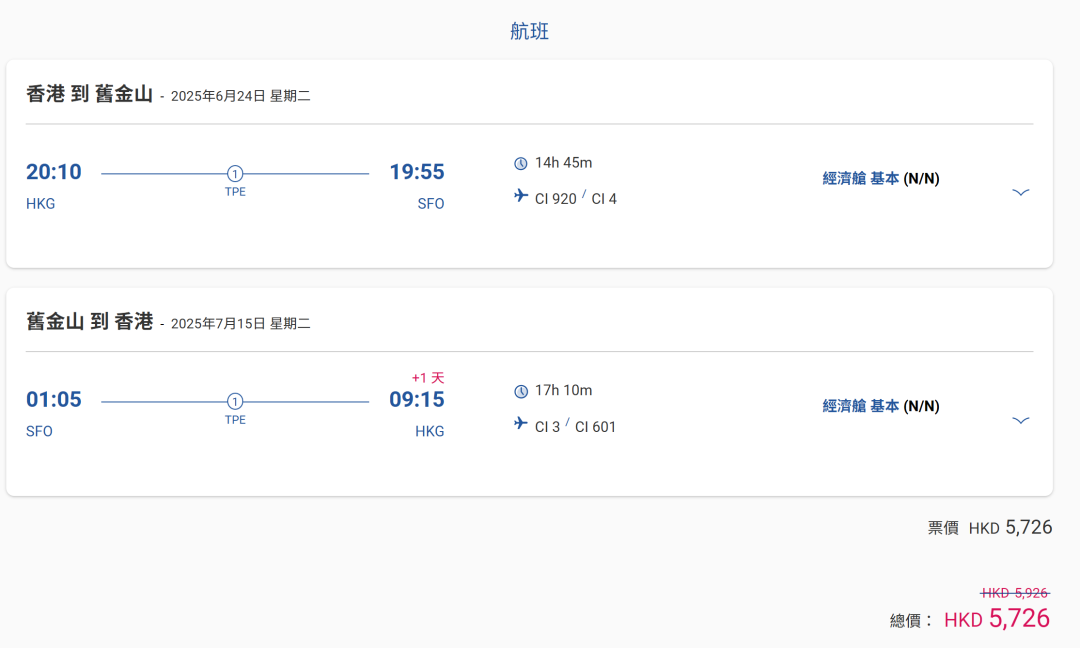Click the outbound TPE stopover circle icon
This screenshot has height=648, width=1080.
235,174
